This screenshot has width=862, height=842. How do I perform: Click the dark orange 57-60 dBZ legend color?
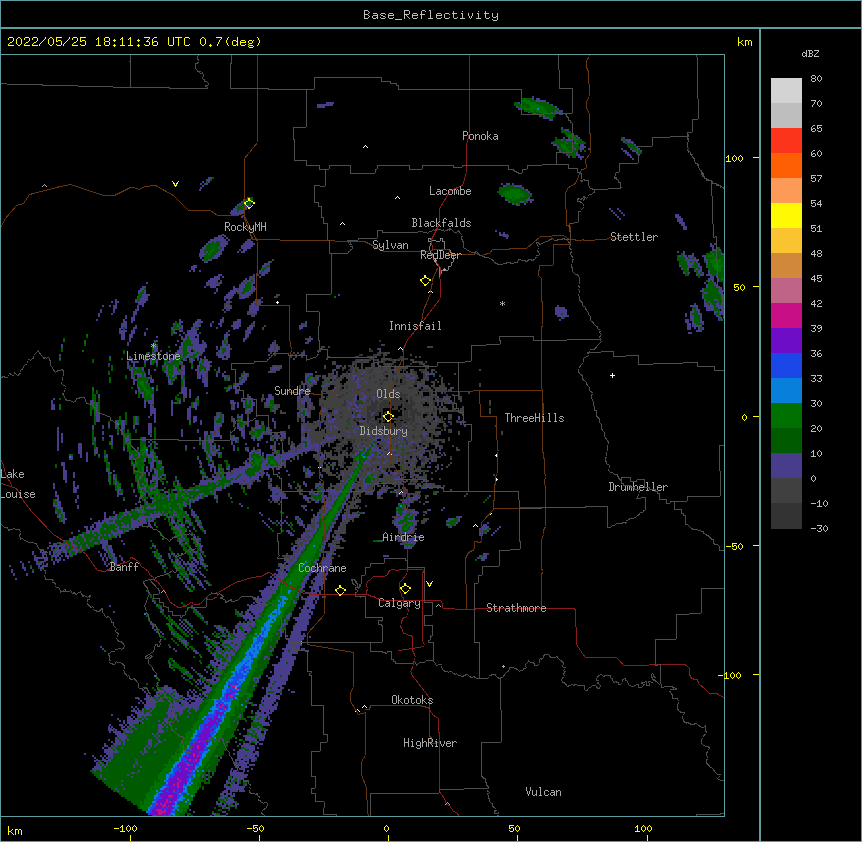coord(786,165)
